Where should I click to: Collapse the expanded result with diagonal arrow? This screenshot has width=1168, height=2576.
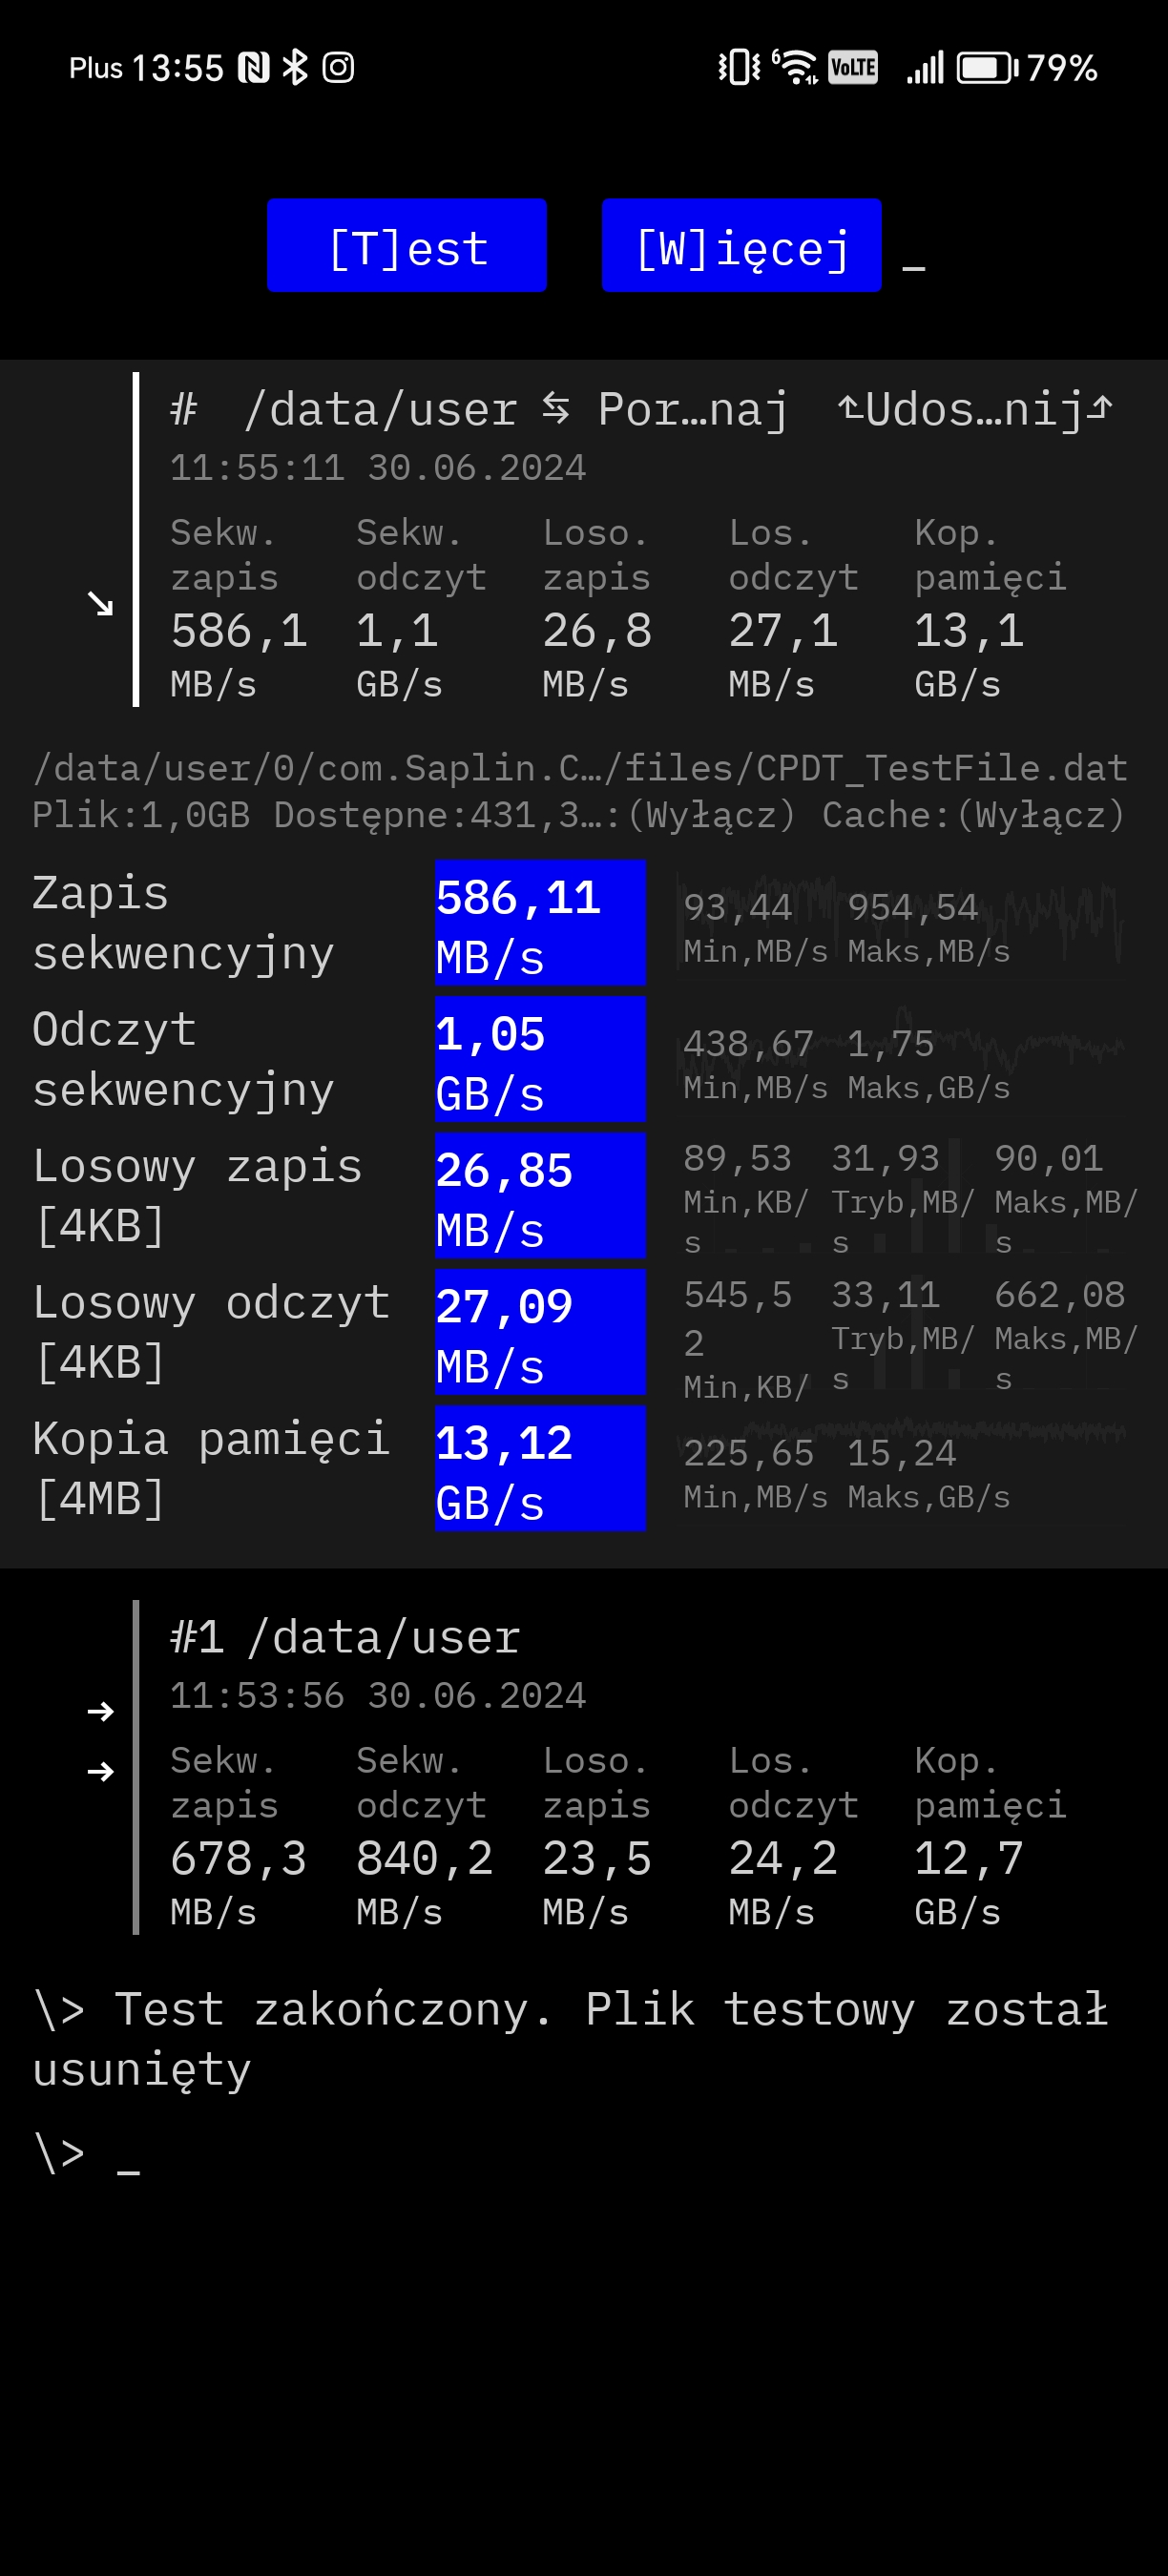coord(100,603)
